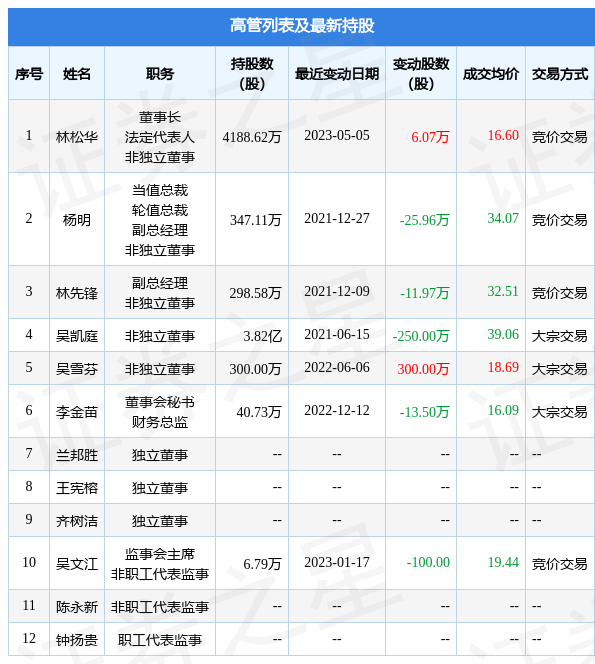Click the 最近变动日期 column header
This screenshot has height=664, width=595.
[337, 74]
